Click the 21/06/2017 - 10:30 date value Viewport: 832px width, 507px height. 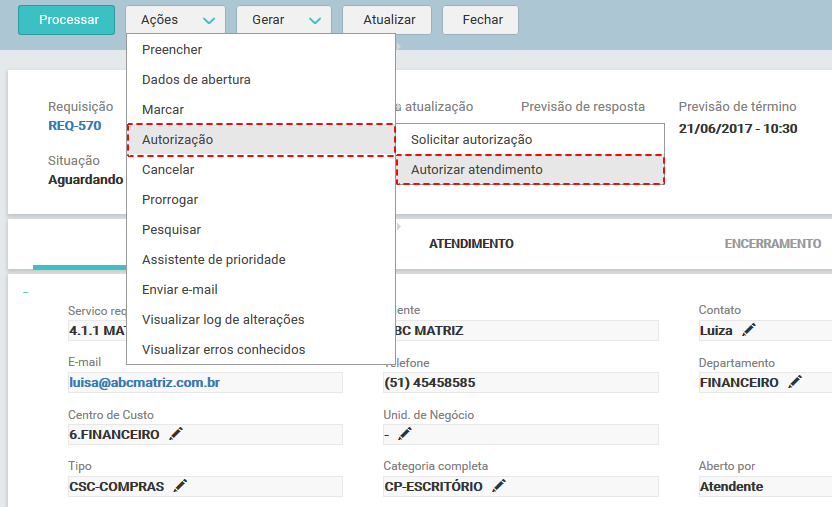click(738, 128)
